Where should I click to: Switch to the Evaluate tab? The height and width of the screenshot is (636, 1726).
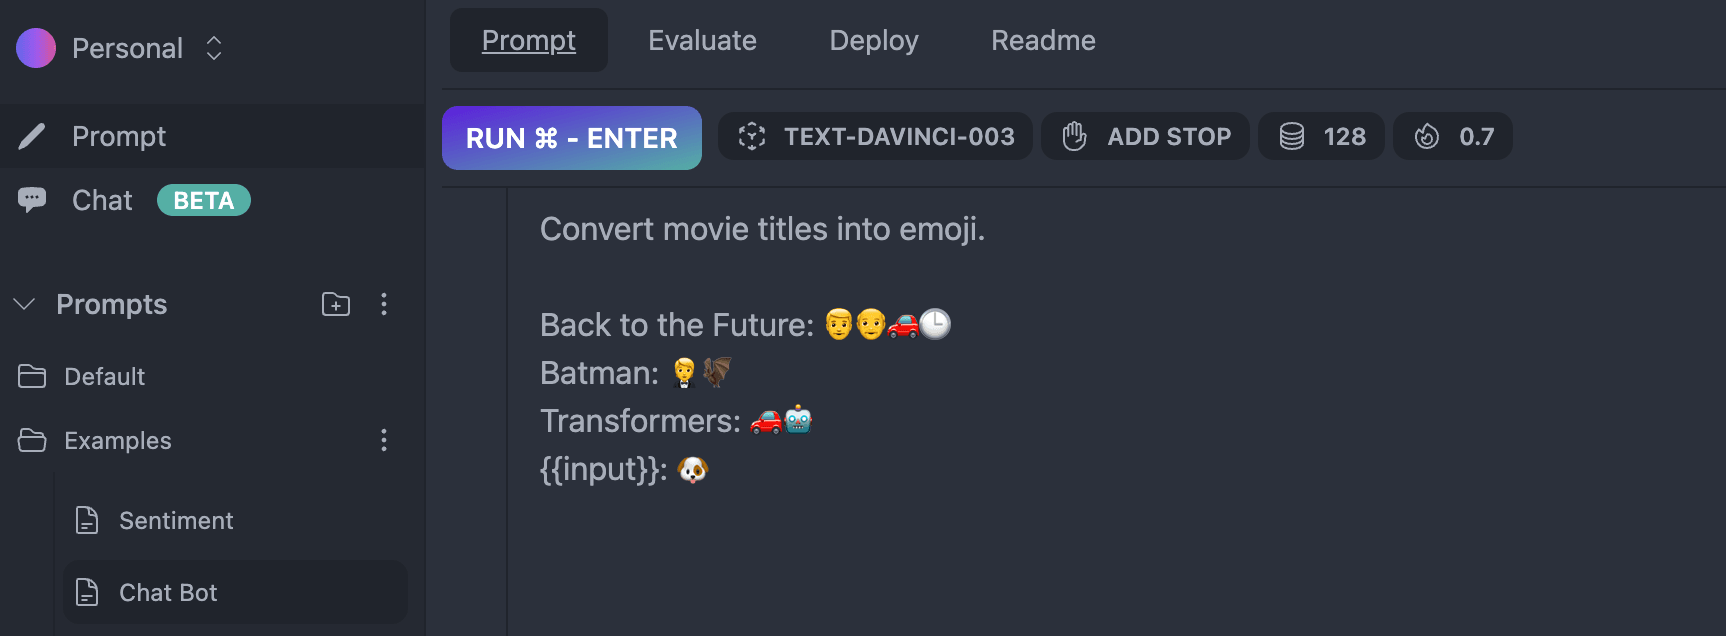point(702,40)
